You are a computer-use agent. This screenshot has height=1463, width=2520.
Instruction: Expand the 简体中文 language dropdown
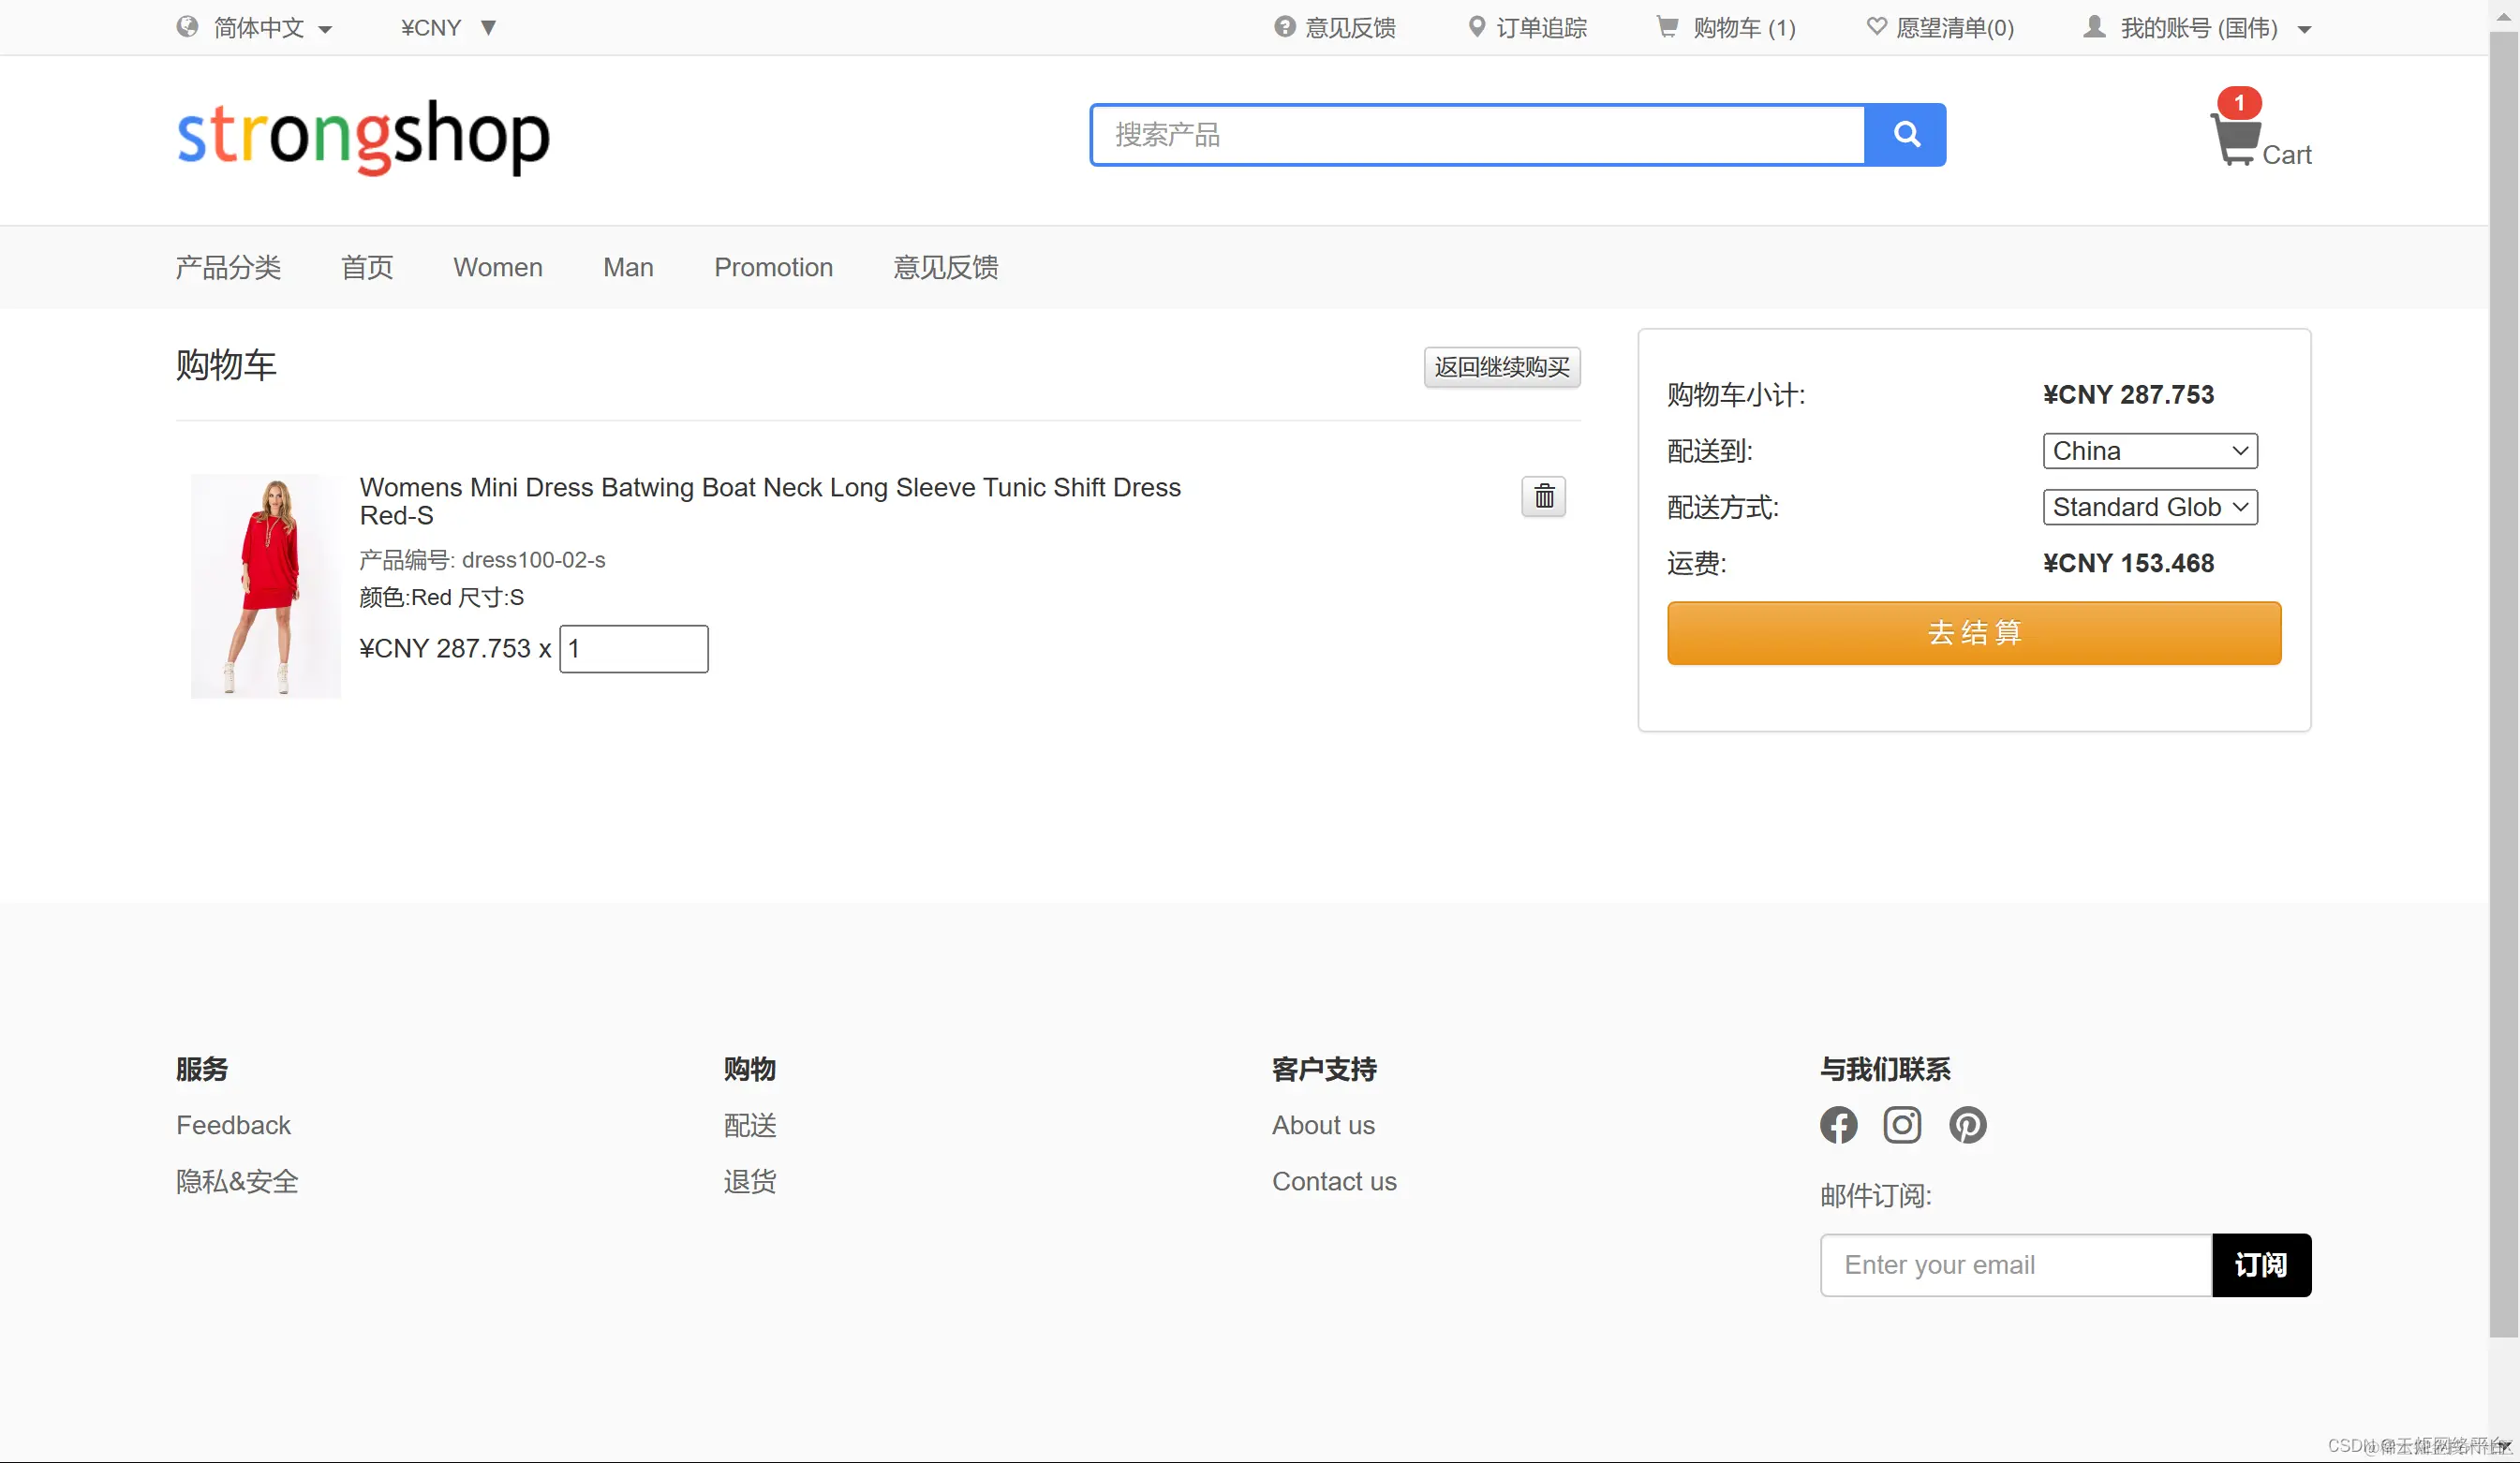click(256, 28)
